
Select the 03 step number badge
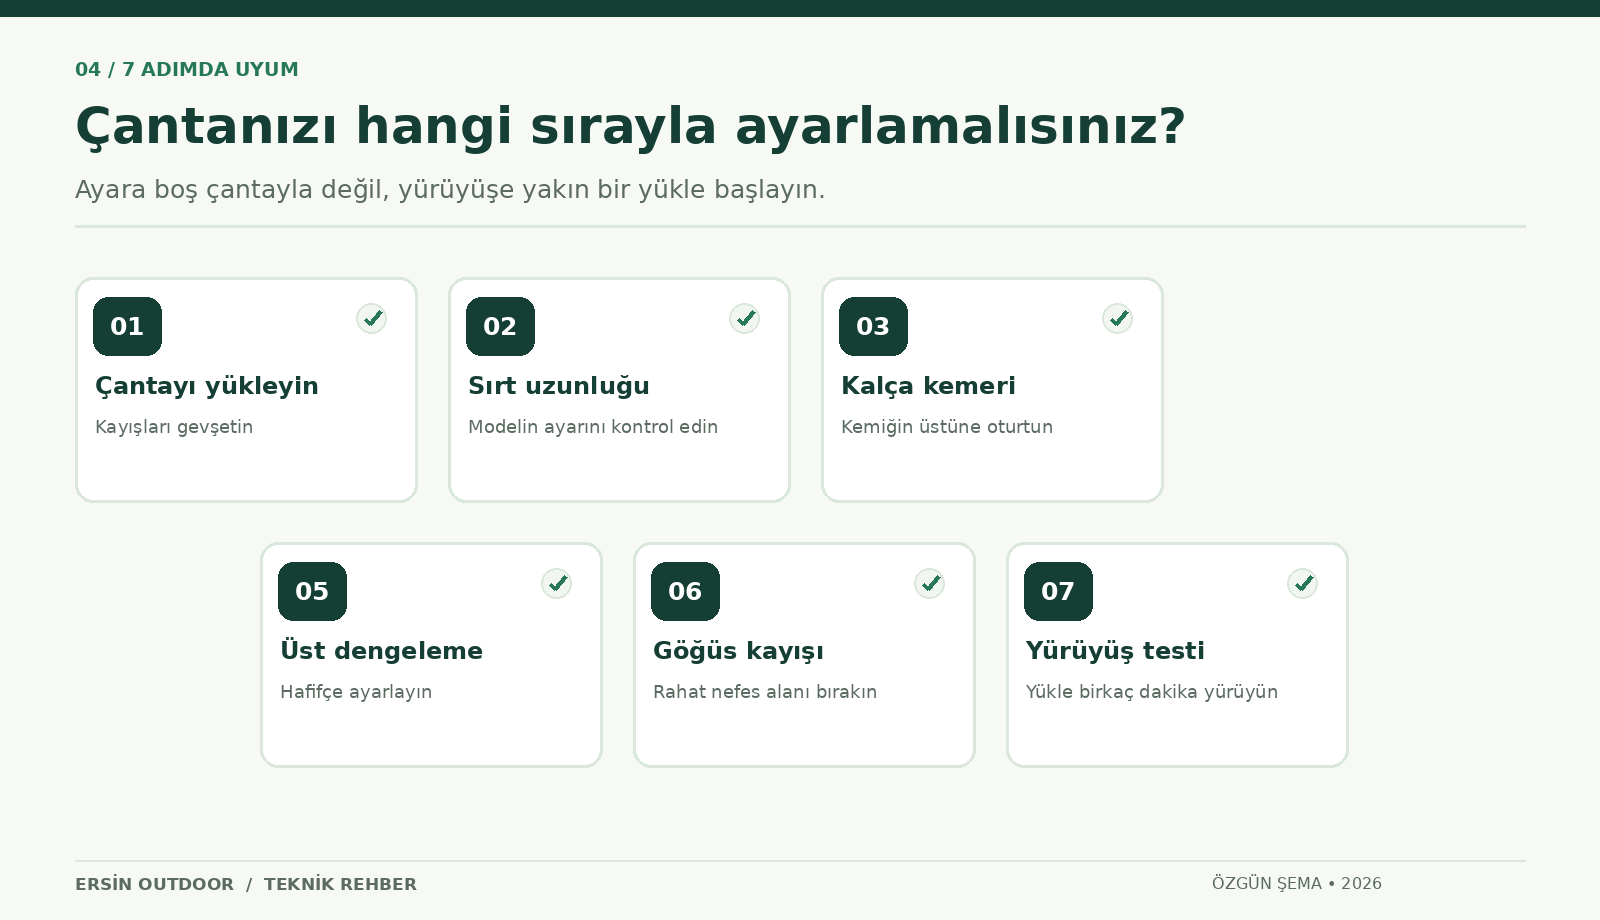(873, 326)
